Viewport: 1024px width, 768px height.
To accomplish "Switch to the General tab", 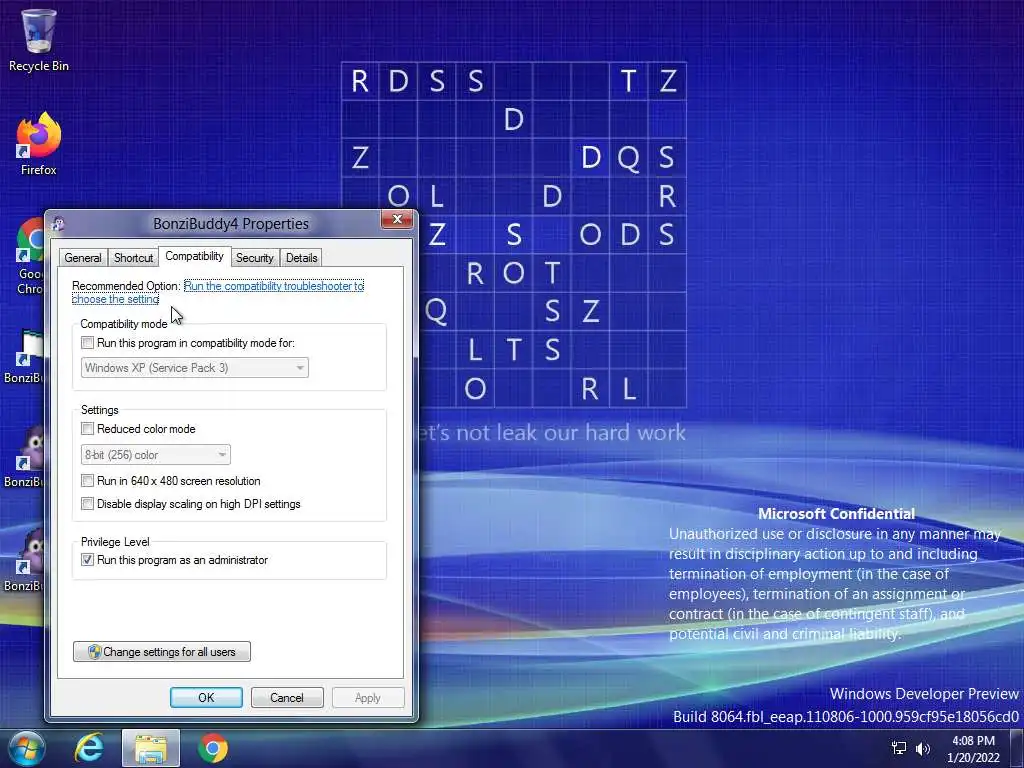I will coord(83,258).
